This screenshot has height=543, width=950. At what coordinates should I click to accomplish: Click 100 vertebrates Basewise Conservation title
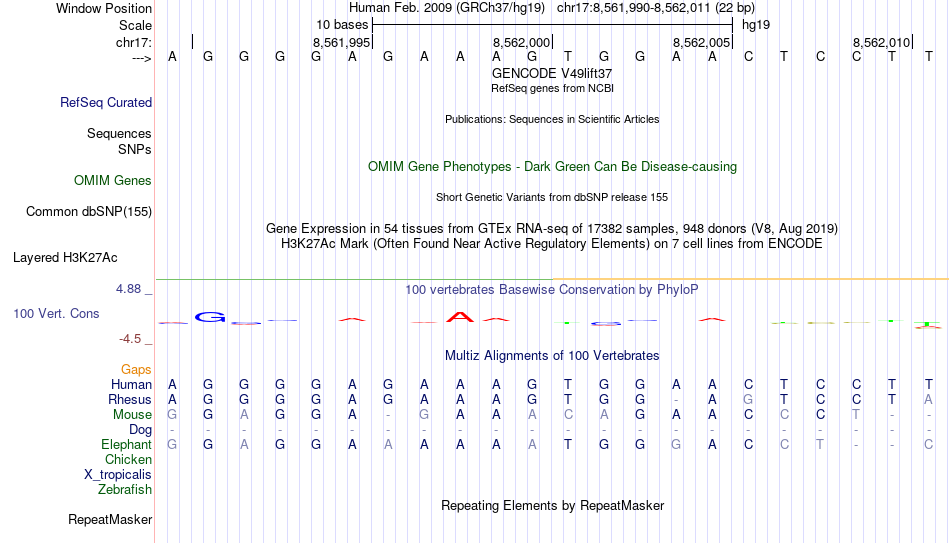click(x=552, y=290)
